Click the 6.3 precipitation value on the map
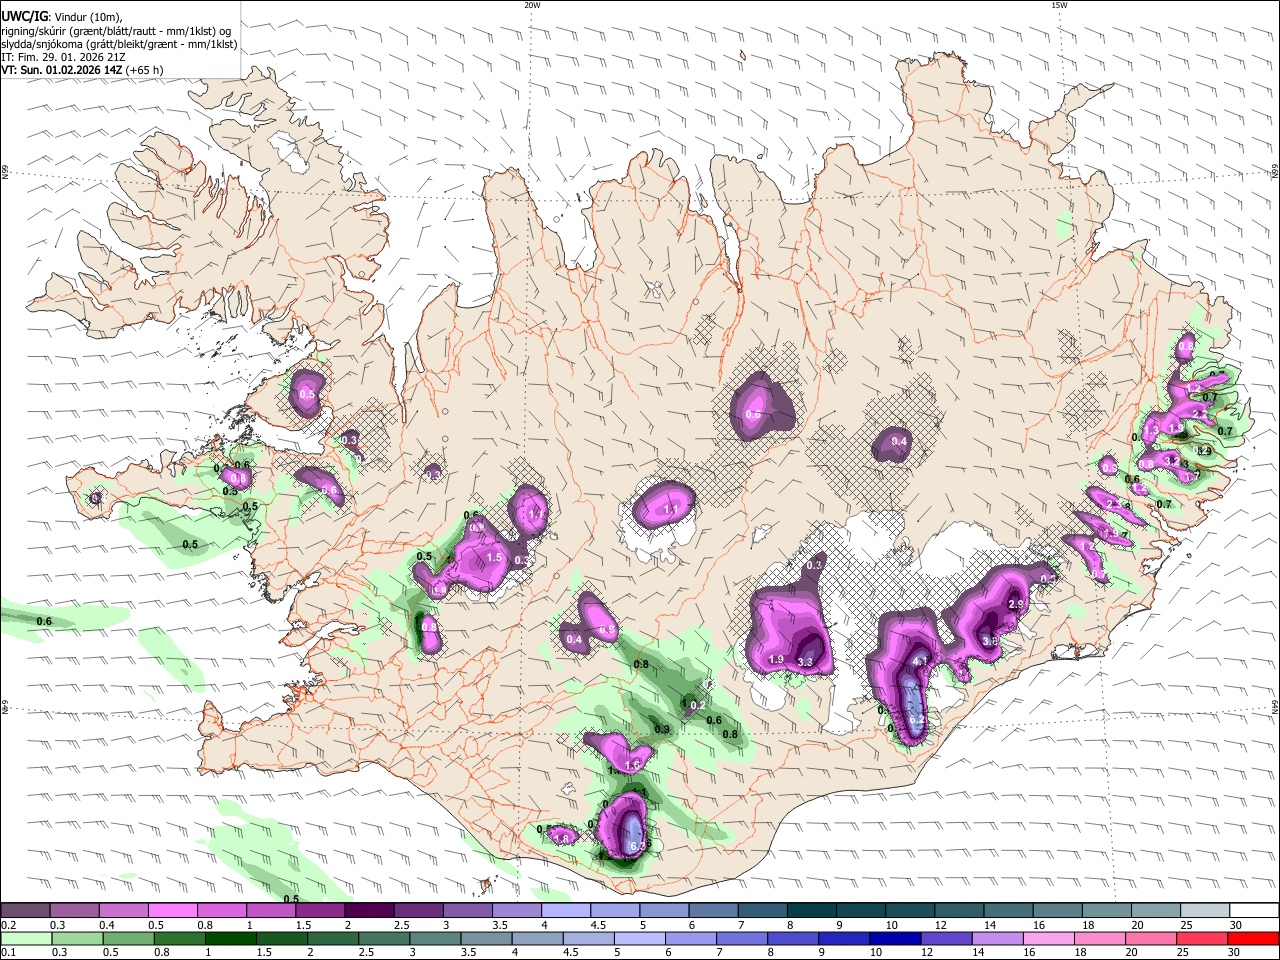1280x960 pixels. click(x=639, y=846)
